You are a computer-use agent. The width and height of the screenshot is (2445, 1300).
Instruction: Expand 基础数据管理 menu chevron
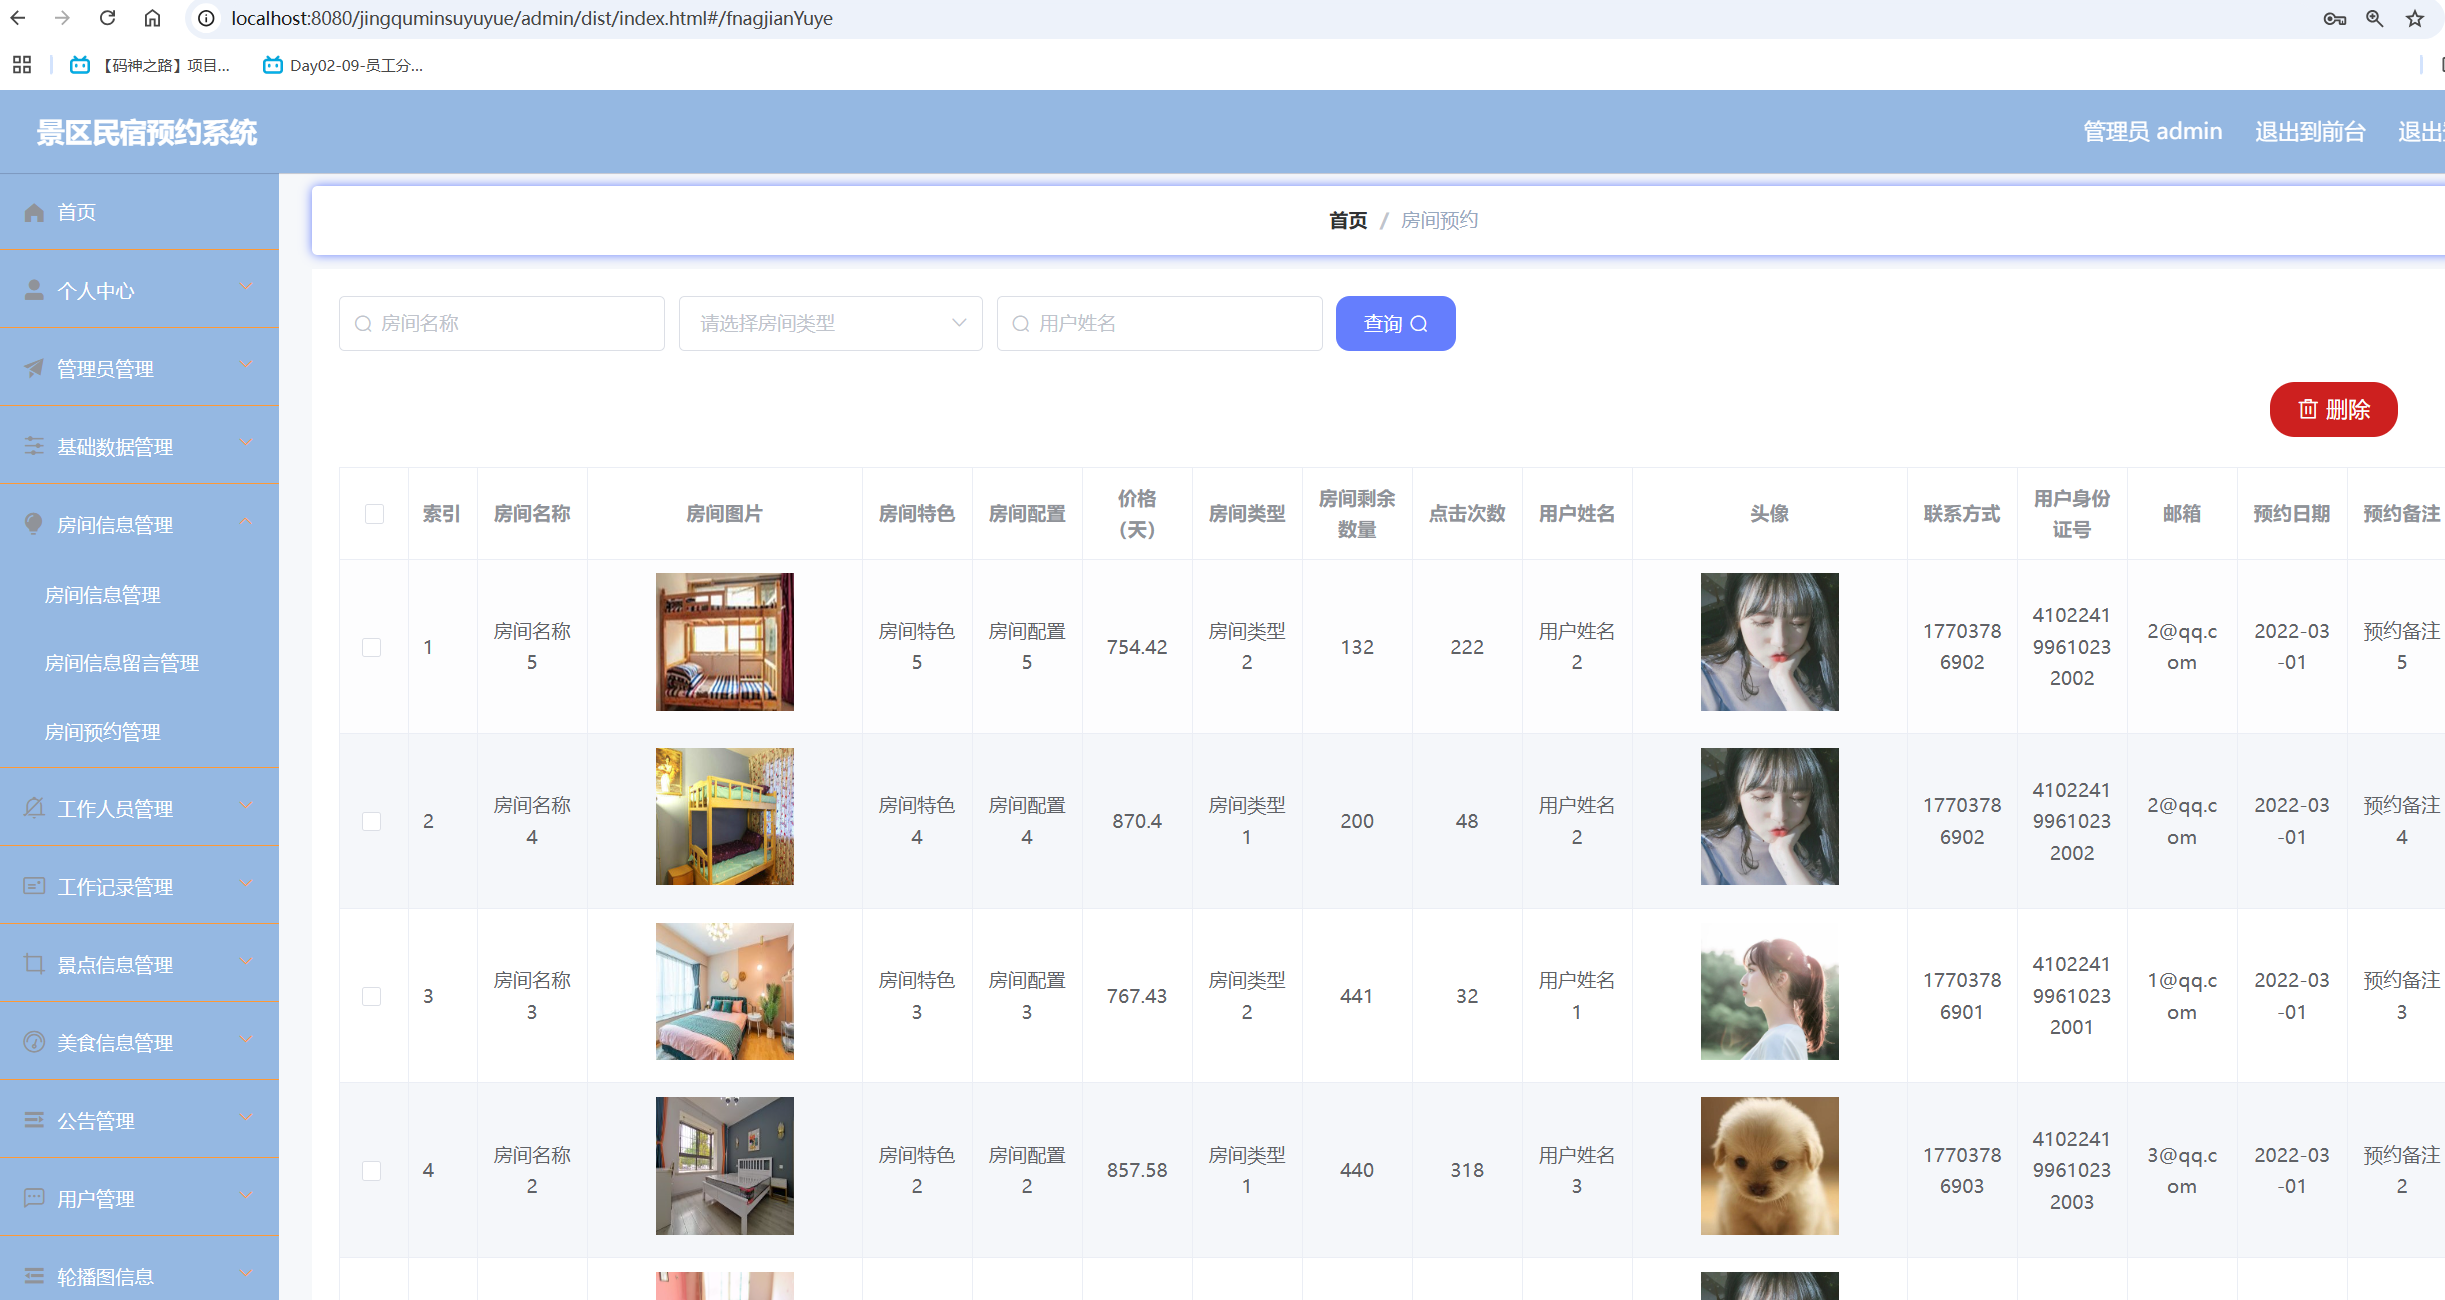coord(246,444)
